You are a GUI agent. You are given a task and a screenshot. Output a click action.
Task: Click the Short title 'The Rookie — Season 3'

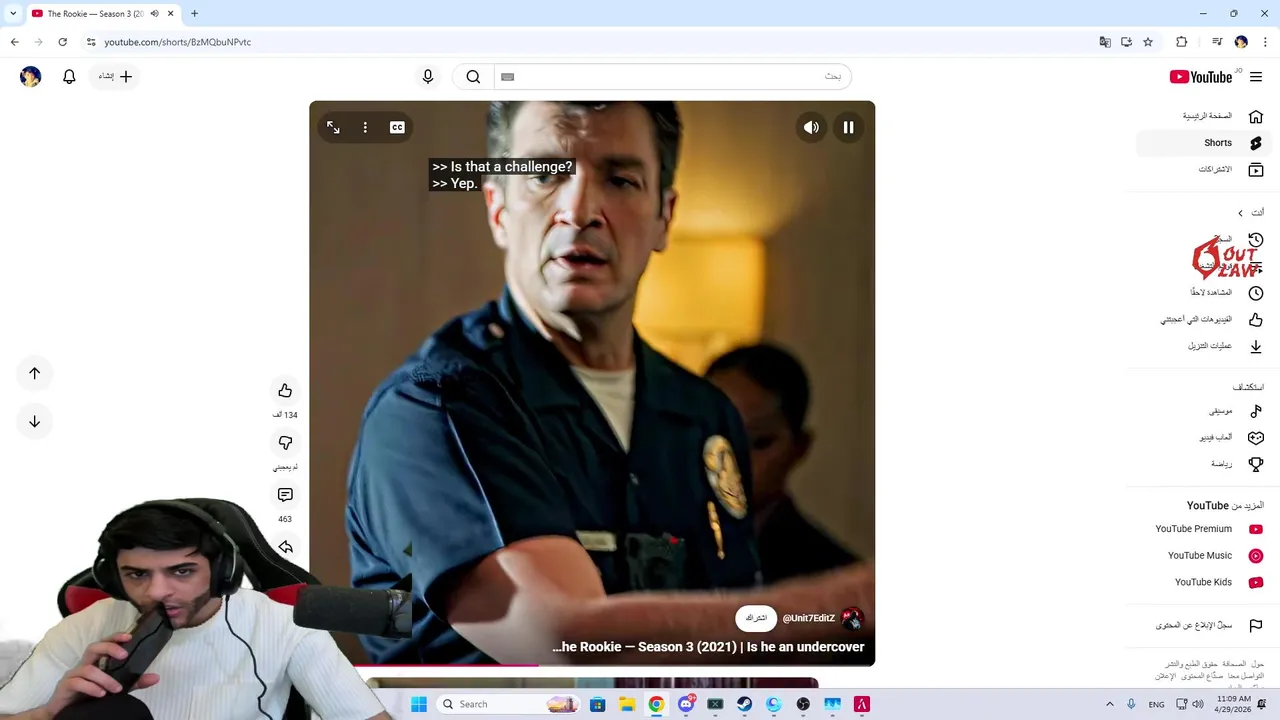coord(708,647)
